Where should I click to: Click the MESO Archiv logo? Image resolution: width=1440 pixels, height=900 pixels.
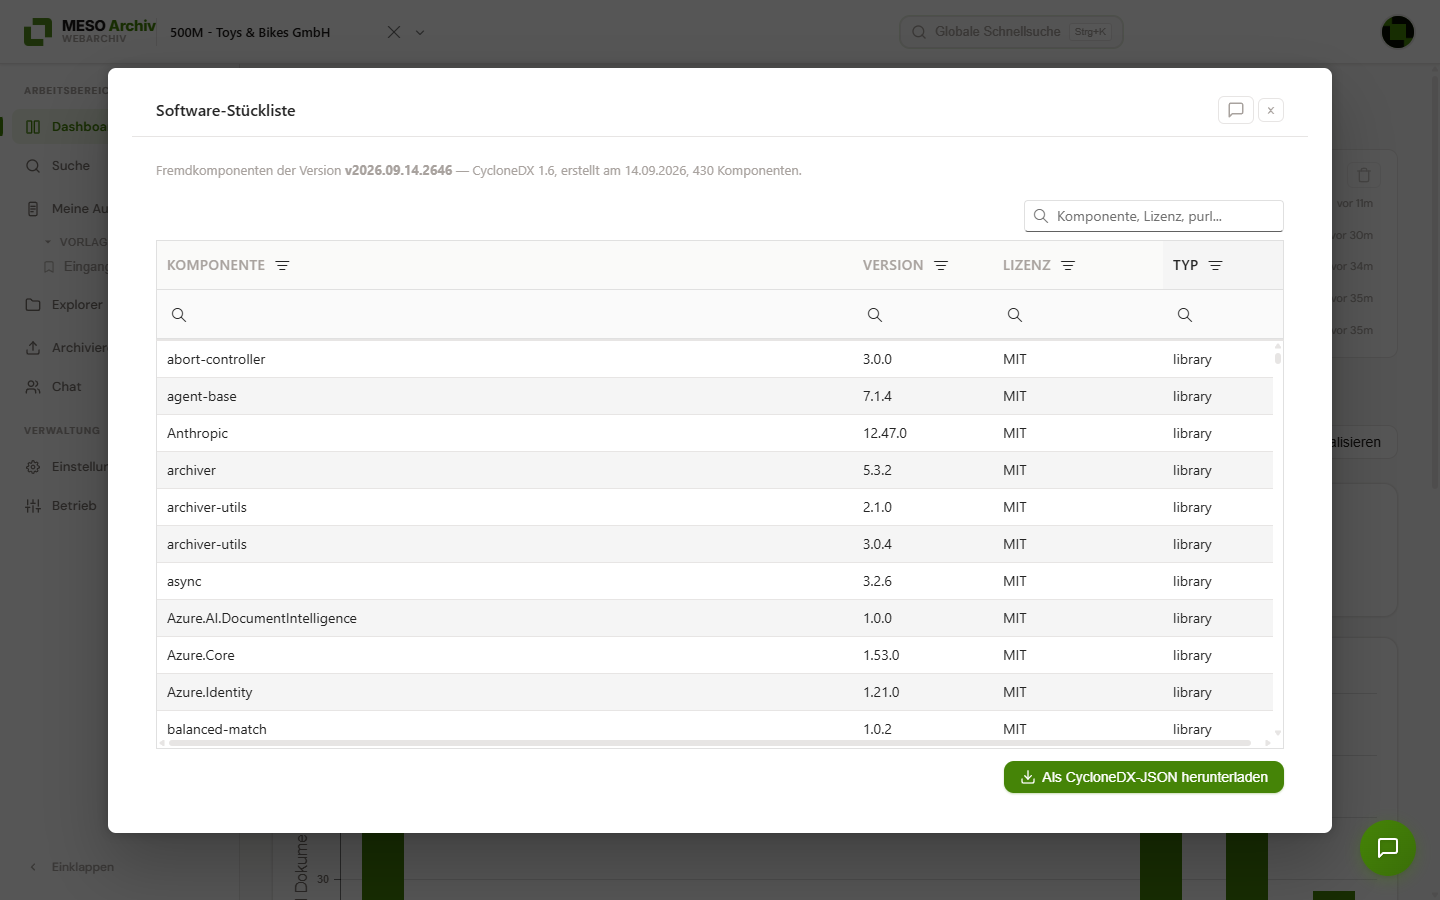90,32
